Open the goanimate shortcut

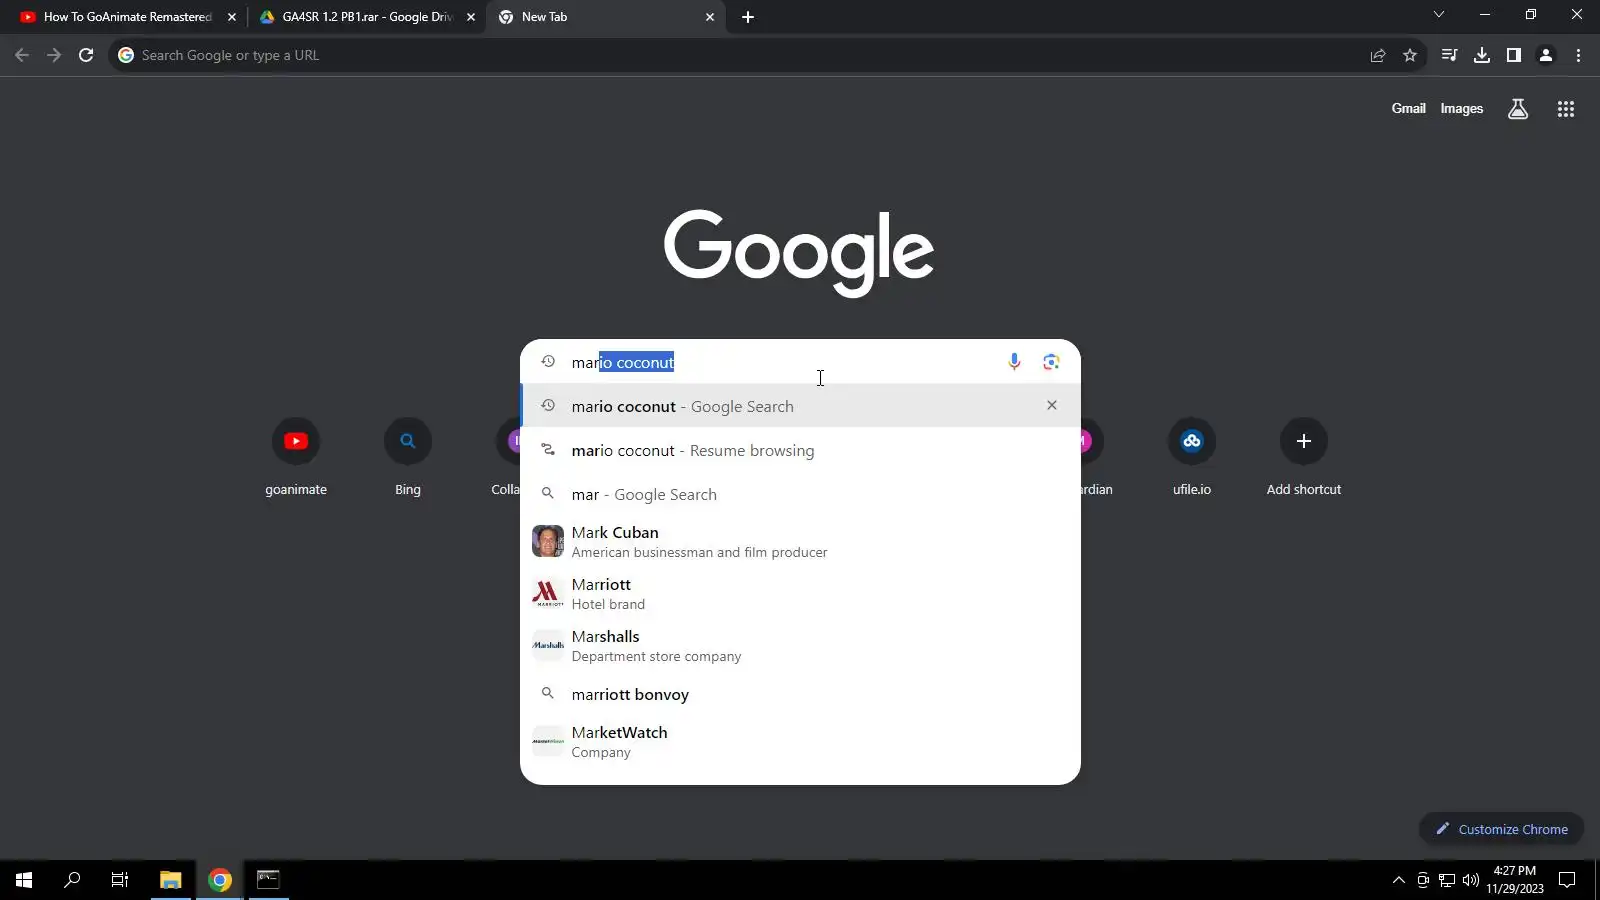296,458
